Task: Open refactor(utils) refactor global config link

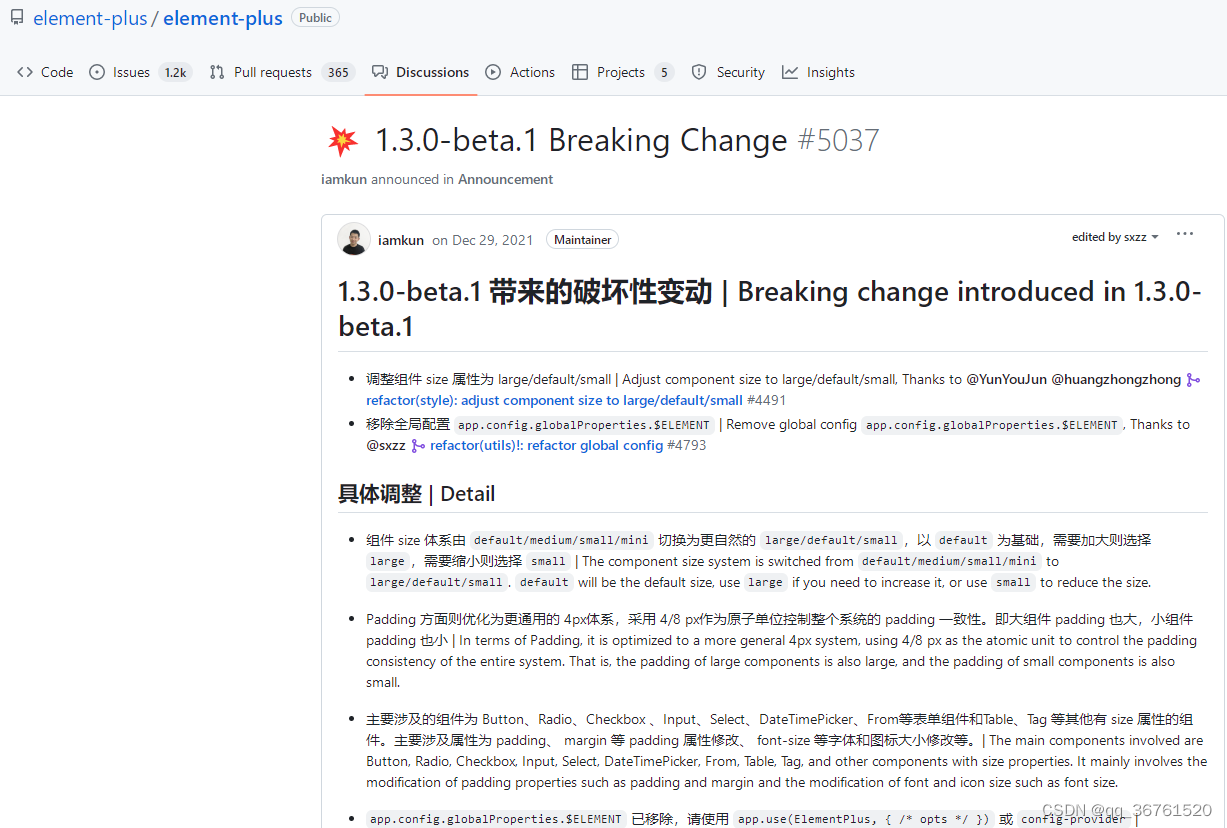Action: point(546,446)
